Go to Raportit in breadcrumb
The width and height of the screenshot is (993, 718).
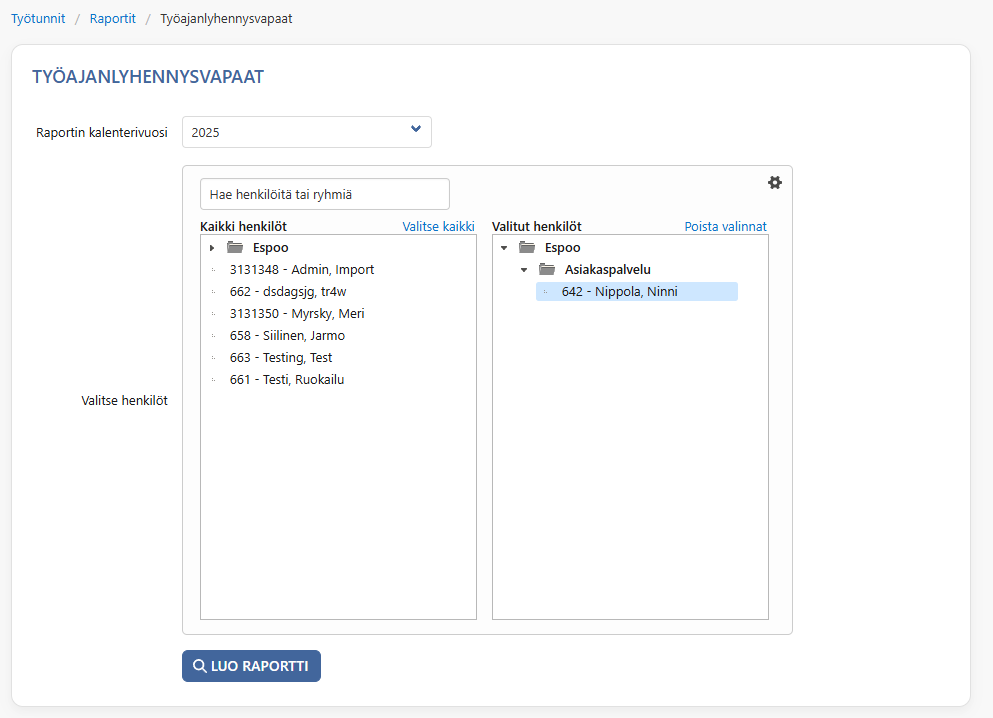point(113,18)
